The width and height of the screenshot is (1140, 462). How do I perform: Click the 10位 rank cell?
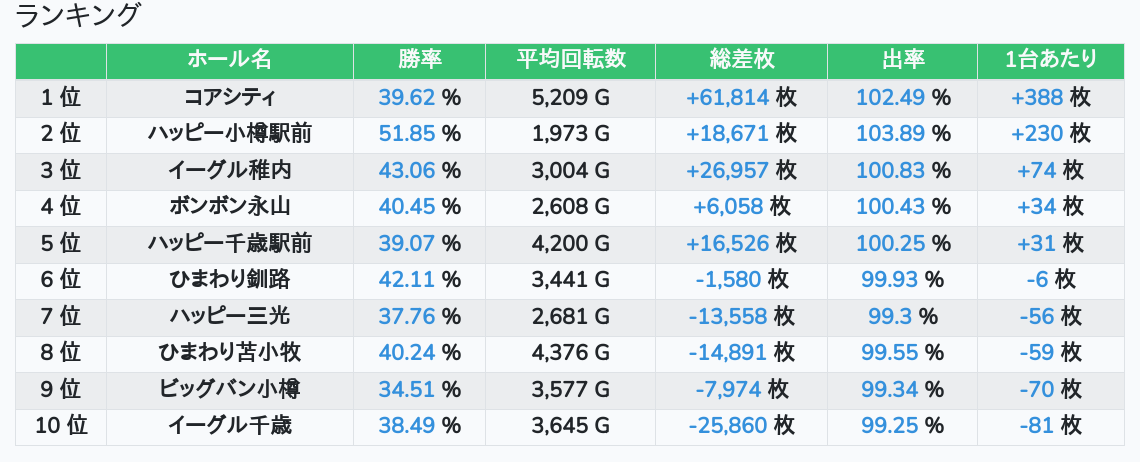point(61,426)
